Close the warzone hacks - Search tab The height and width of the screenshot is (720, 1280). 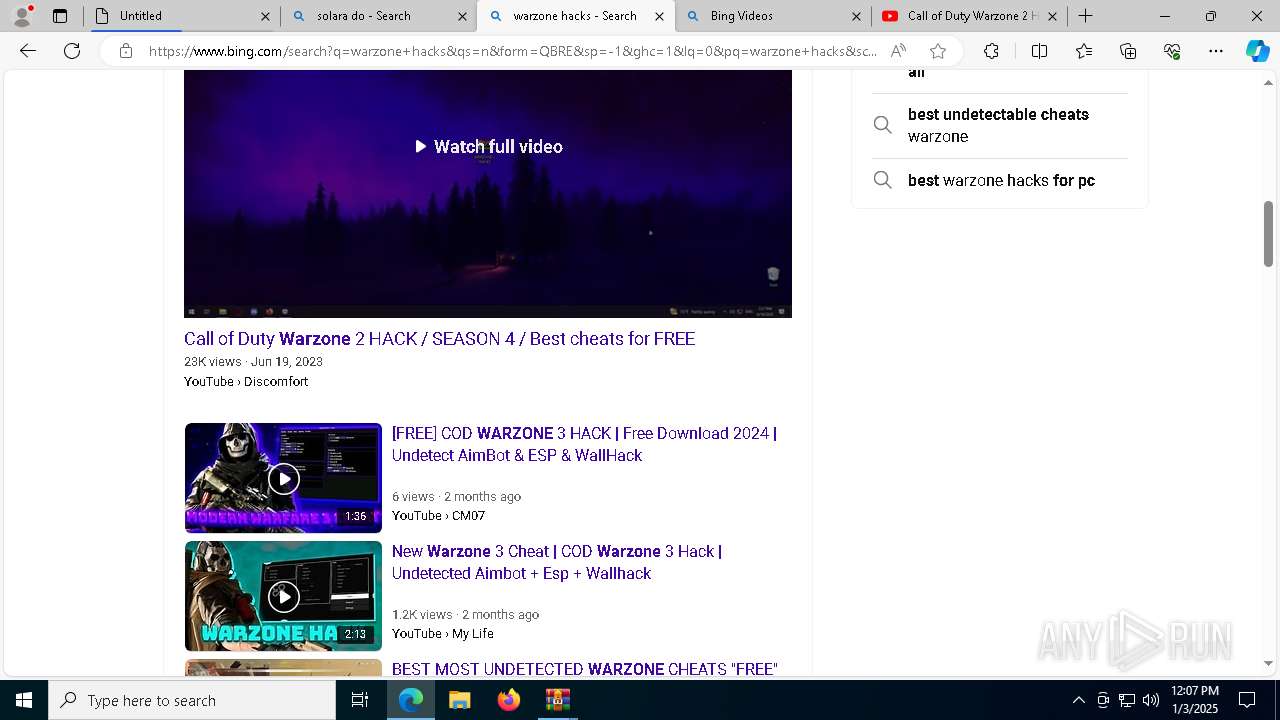pyautogui.click(x=659, y=16)
